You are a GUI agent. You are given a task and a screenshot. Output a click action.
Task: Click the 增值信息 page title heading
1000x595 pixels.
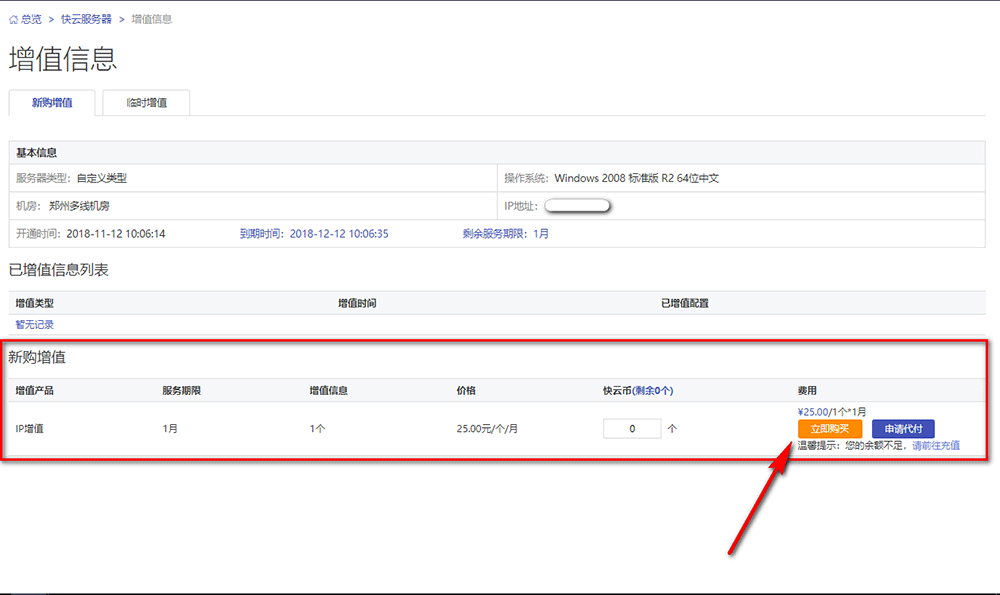[63, 59]
